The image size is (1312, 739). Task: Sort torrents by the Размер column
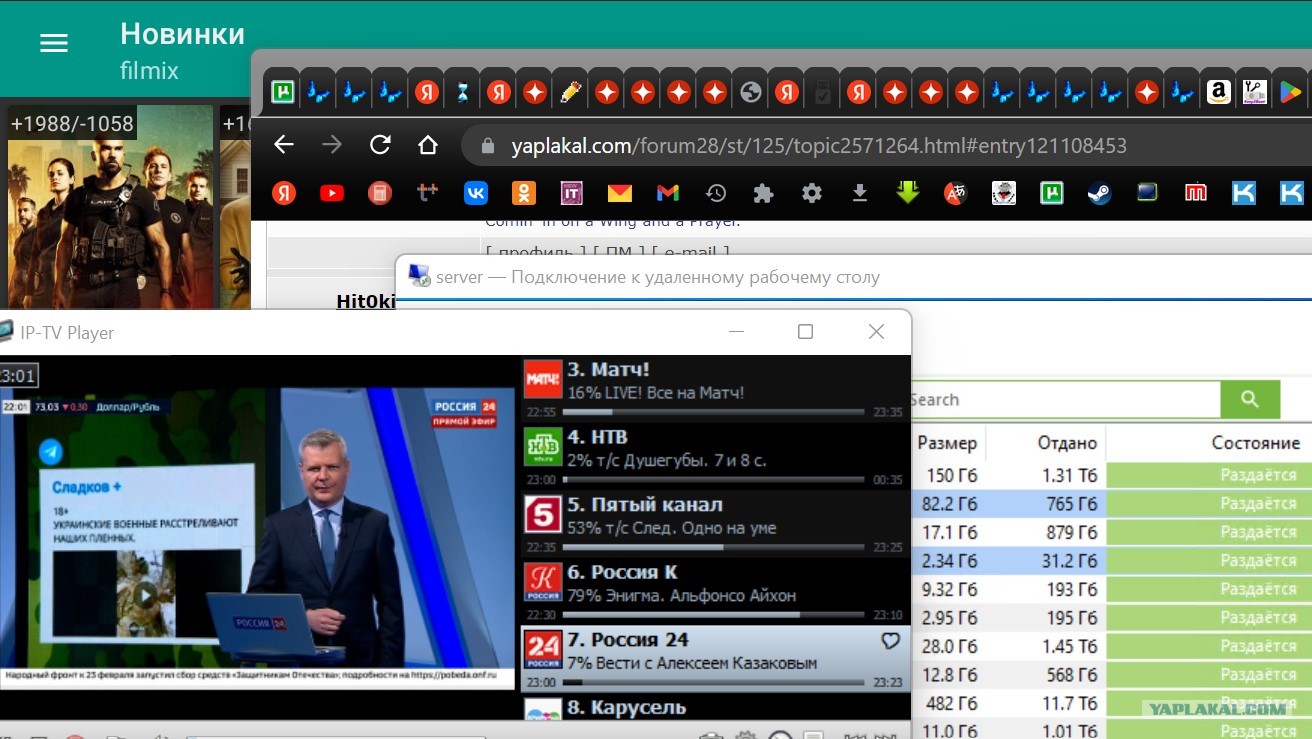click(947, 443)
